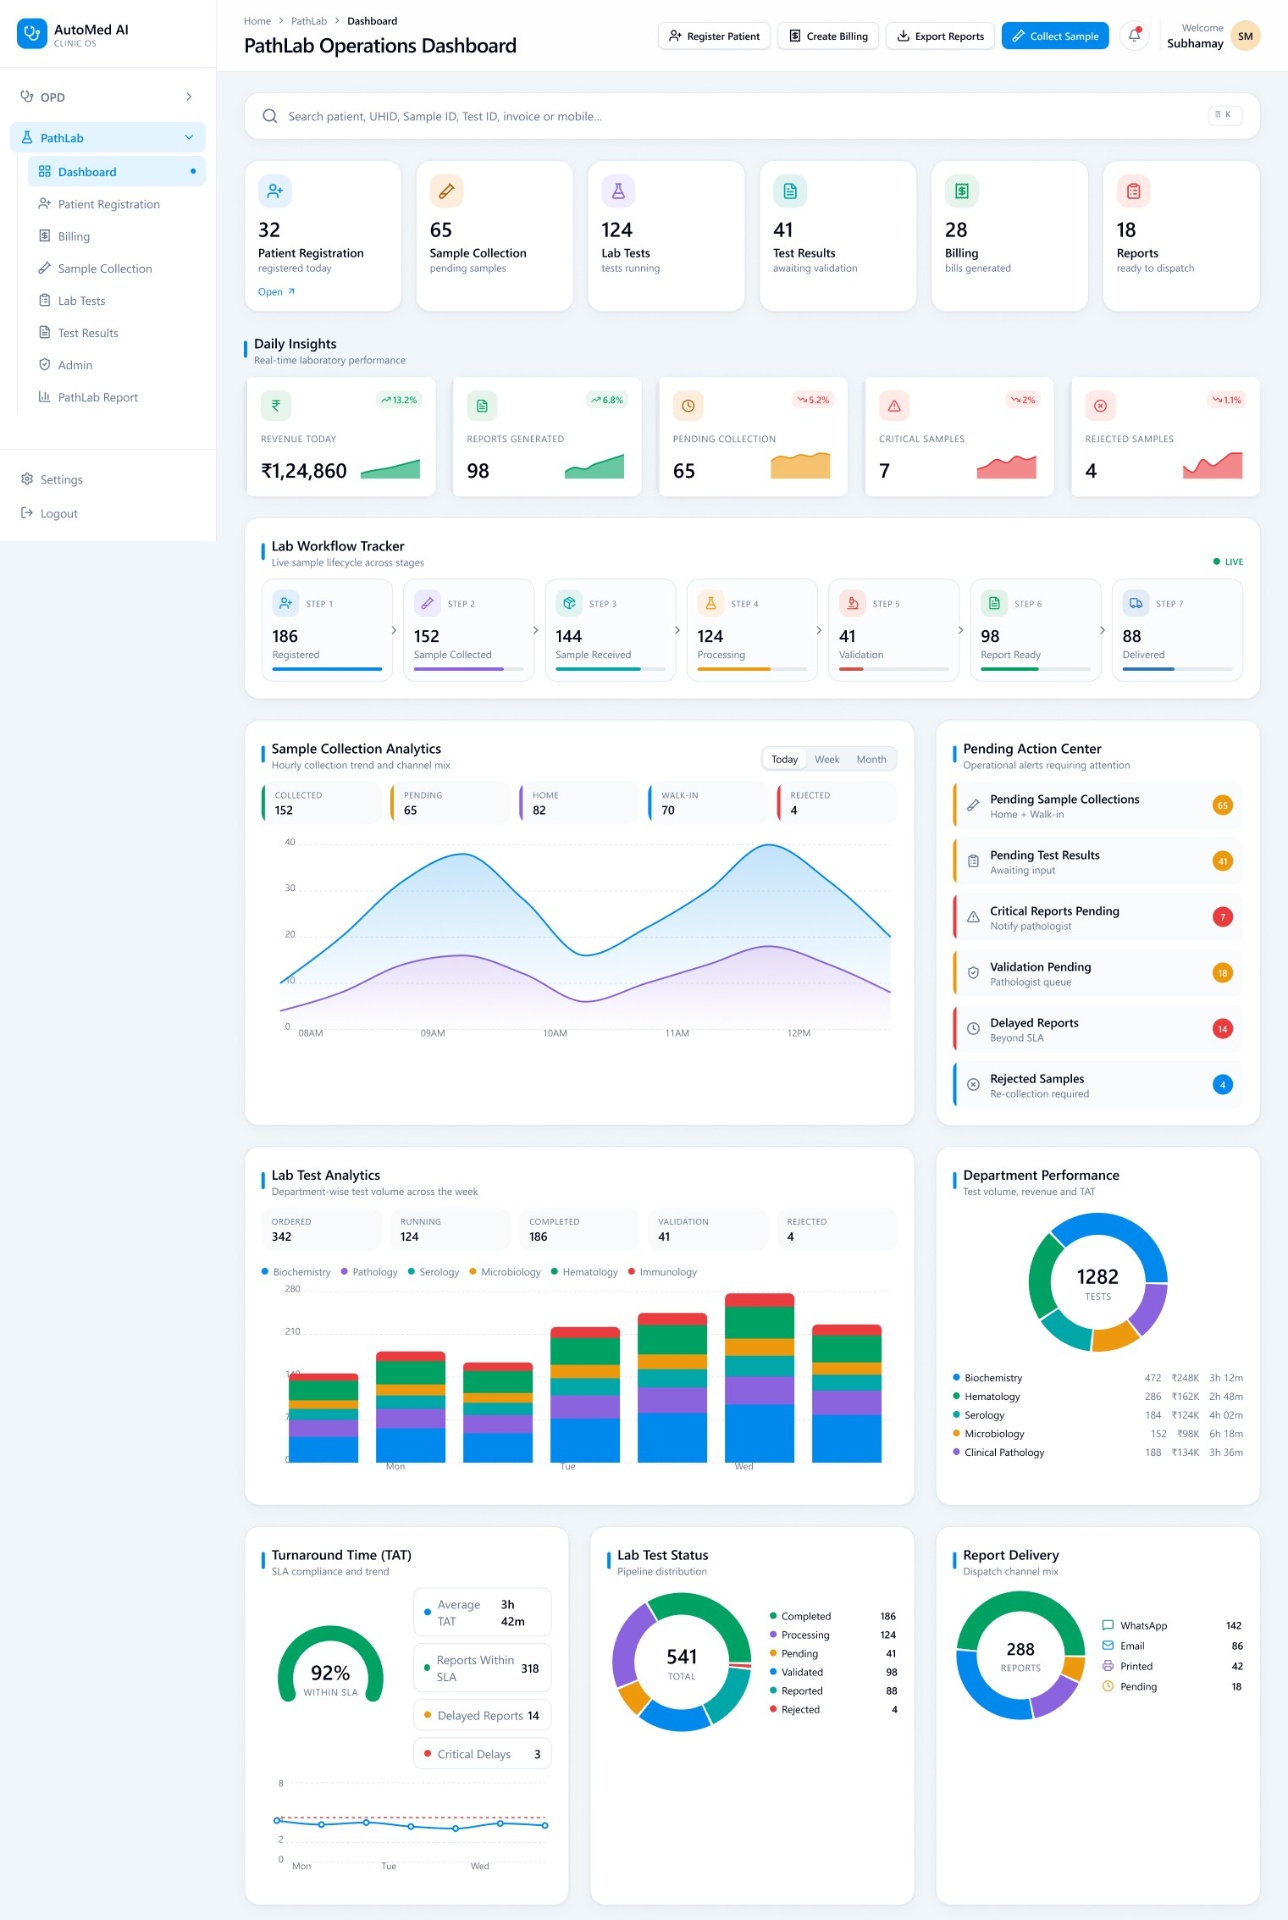Click the search magnifier icon
This screenshot has width=1288, height=1920.
(x=270, y=116)
